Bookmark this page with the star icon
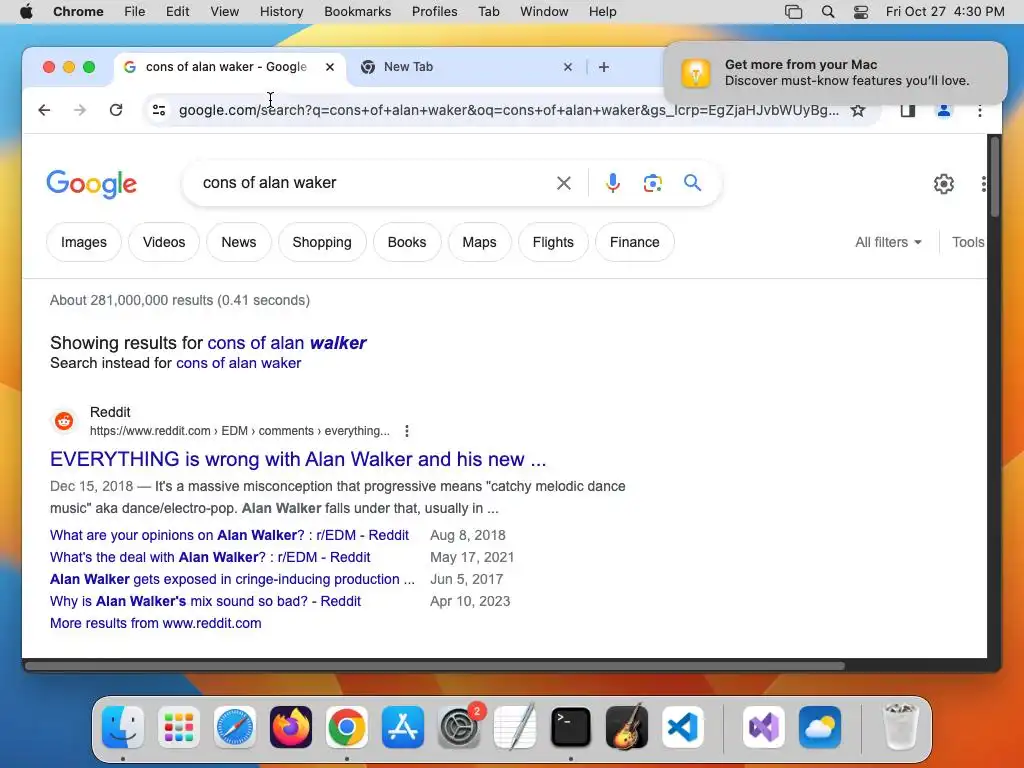 coord(858,110)
